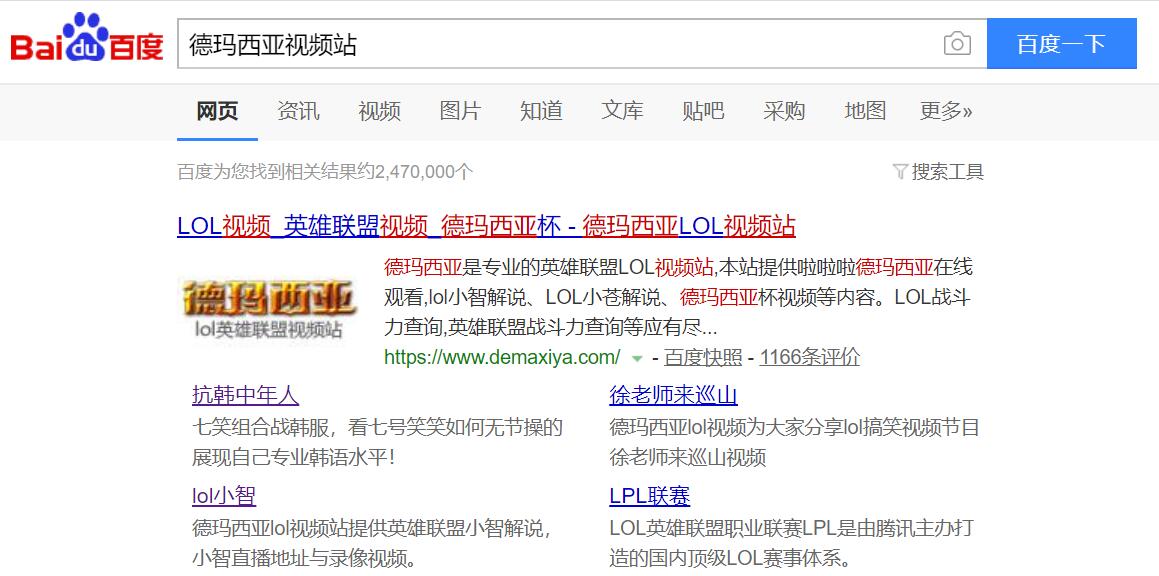Click the description 德玛西亚lol视频为大家分享

[795, 442]
